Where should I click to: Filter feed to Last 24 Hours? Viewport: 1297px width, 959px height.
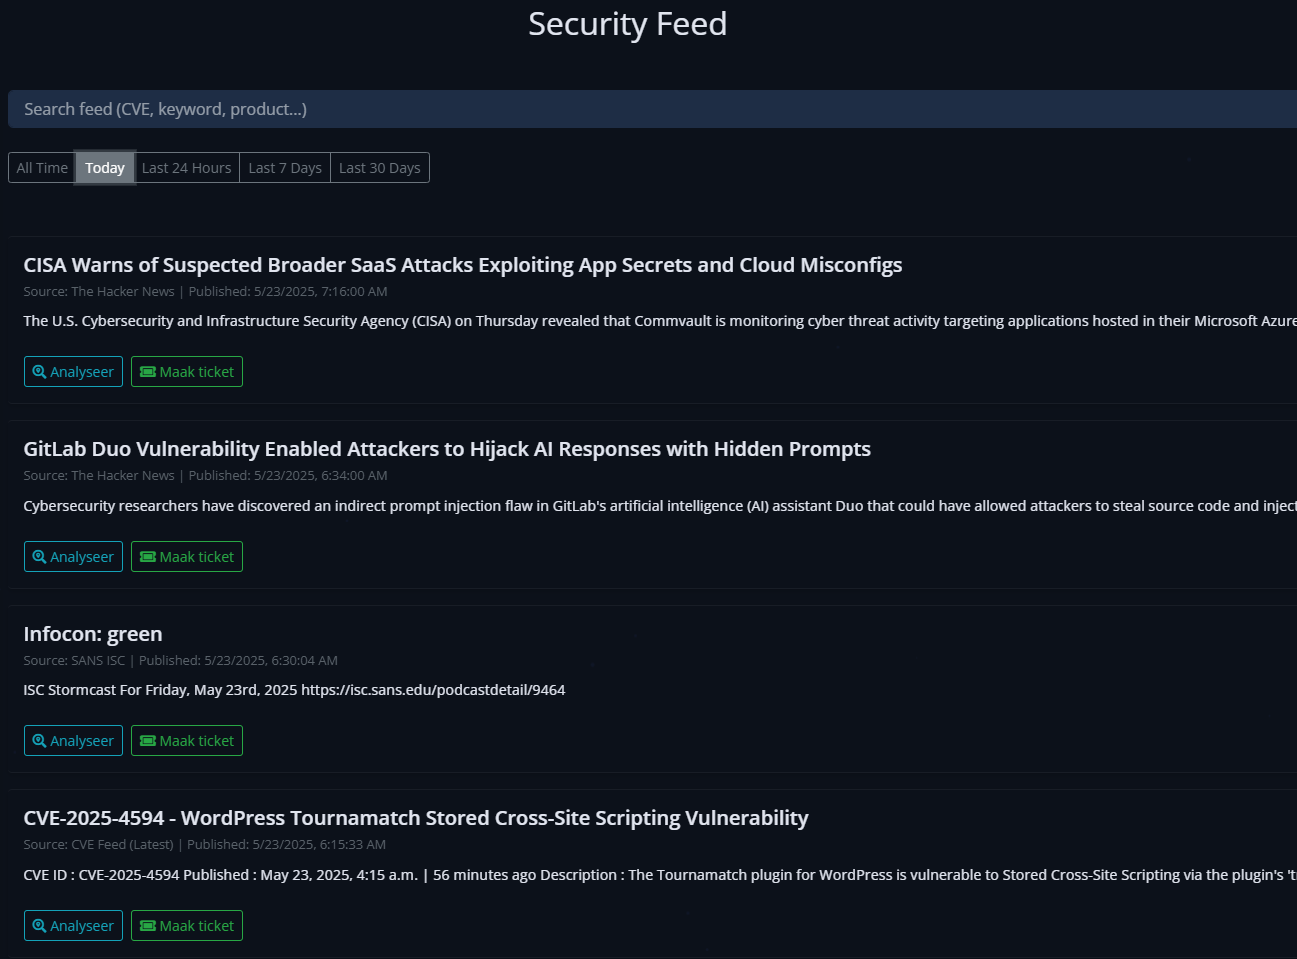pyautogui.click(x=187, y=168)
